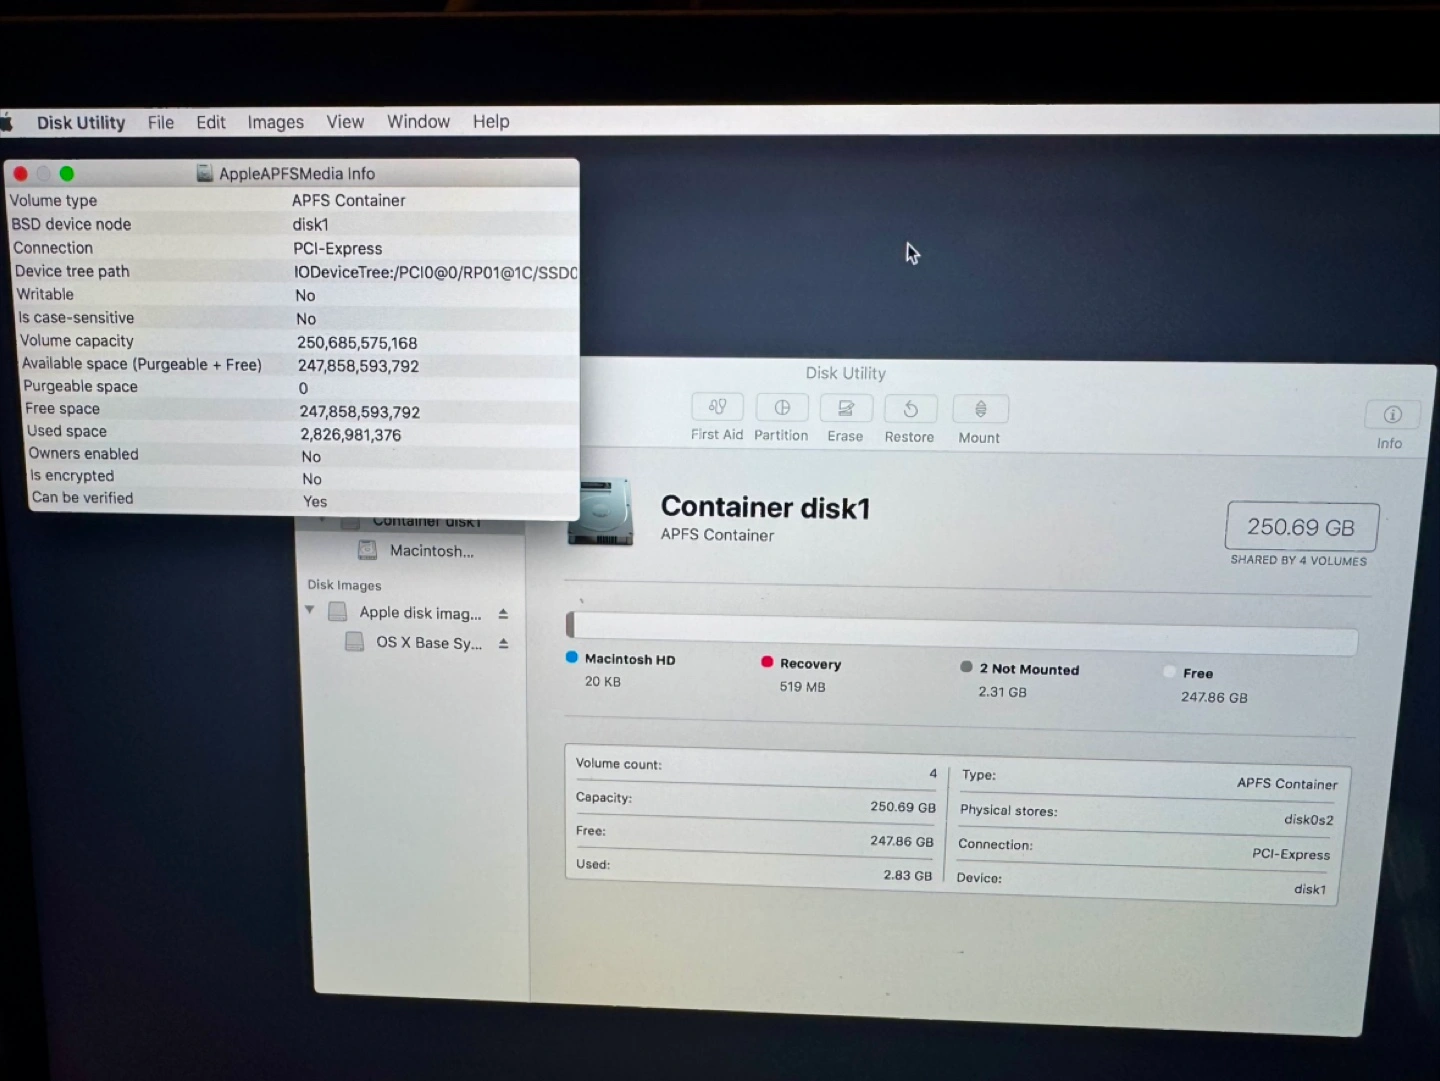The width and height of the screenshot is (1440, 1081).
Task: Click the Physical stores disk0s2 value
Action: [1308, 820]
